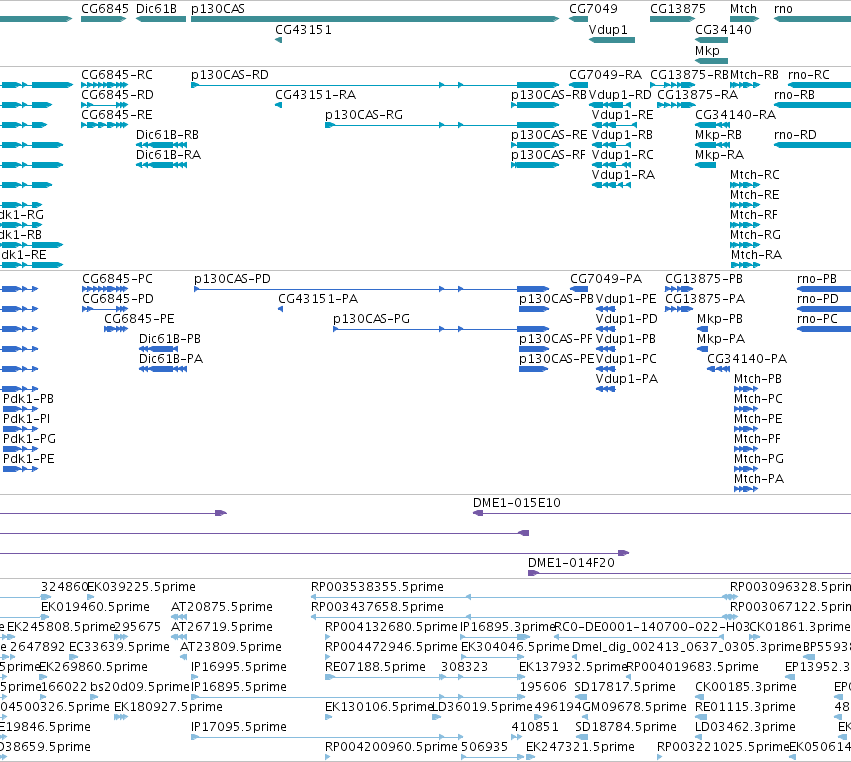Select transcript p130CAS-RB
Screen dimensions: 851x762
click(549, 95)
